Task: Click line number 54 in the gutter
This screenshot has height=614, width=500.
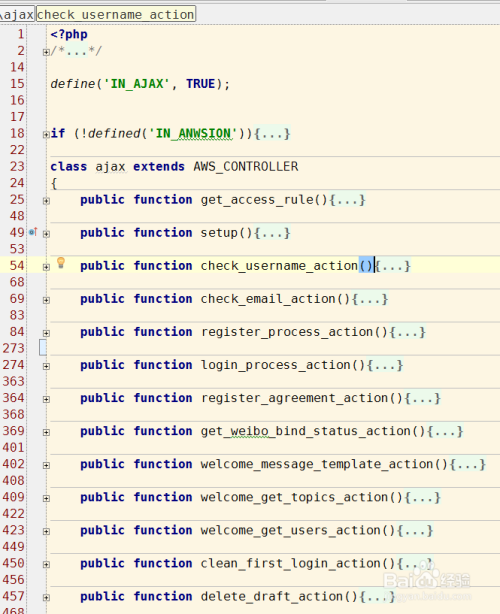Action: [17, 266]
